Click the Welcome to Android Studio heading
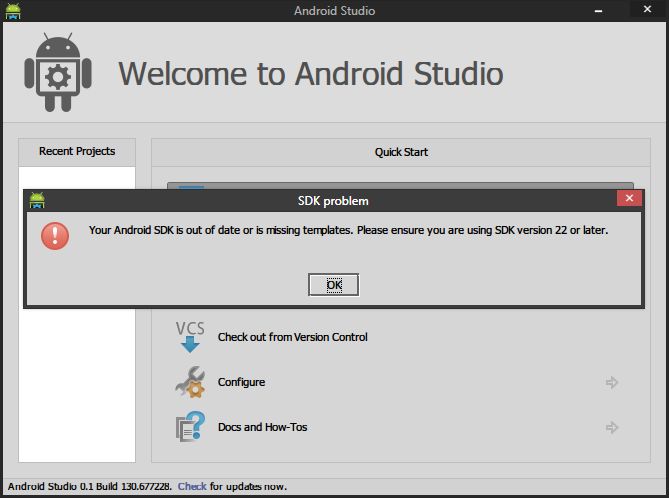This screenshot has height=498, width=669. (311, 74)
